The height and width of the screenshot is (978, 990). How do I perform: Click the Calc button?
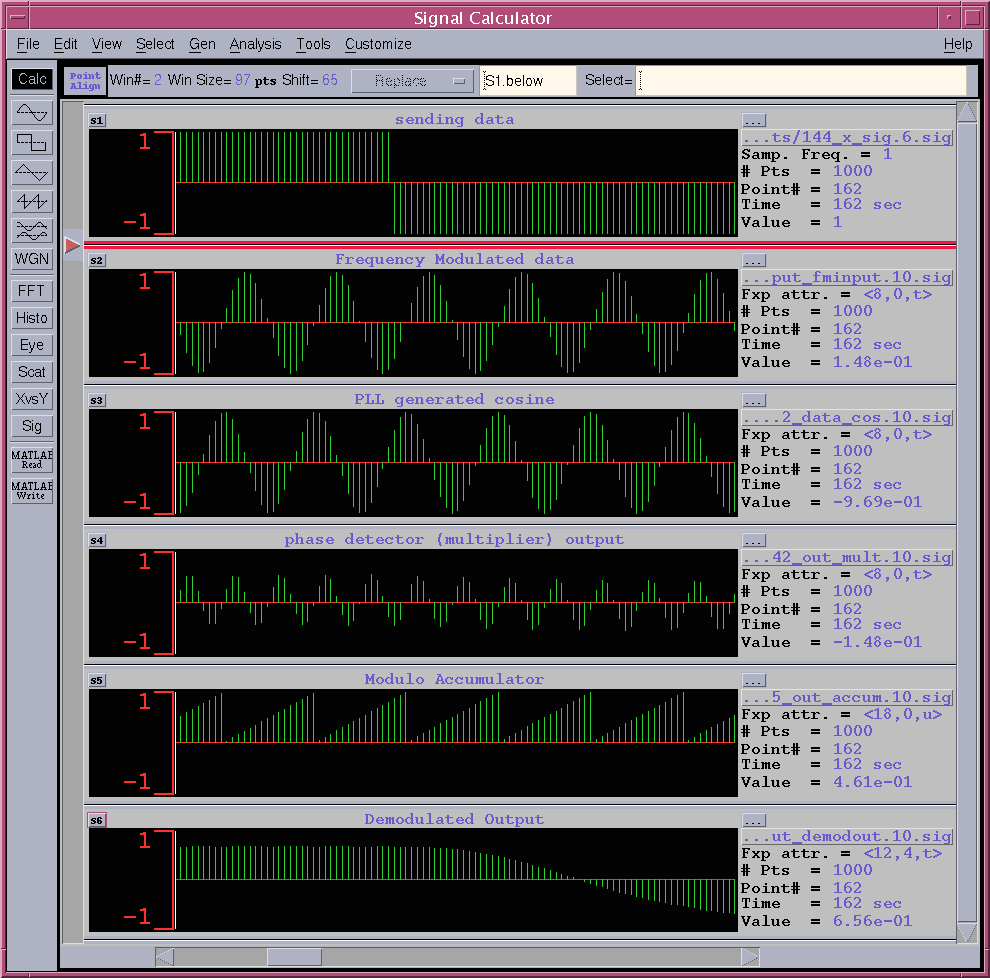pyautogui.click(x=32, y=79)
